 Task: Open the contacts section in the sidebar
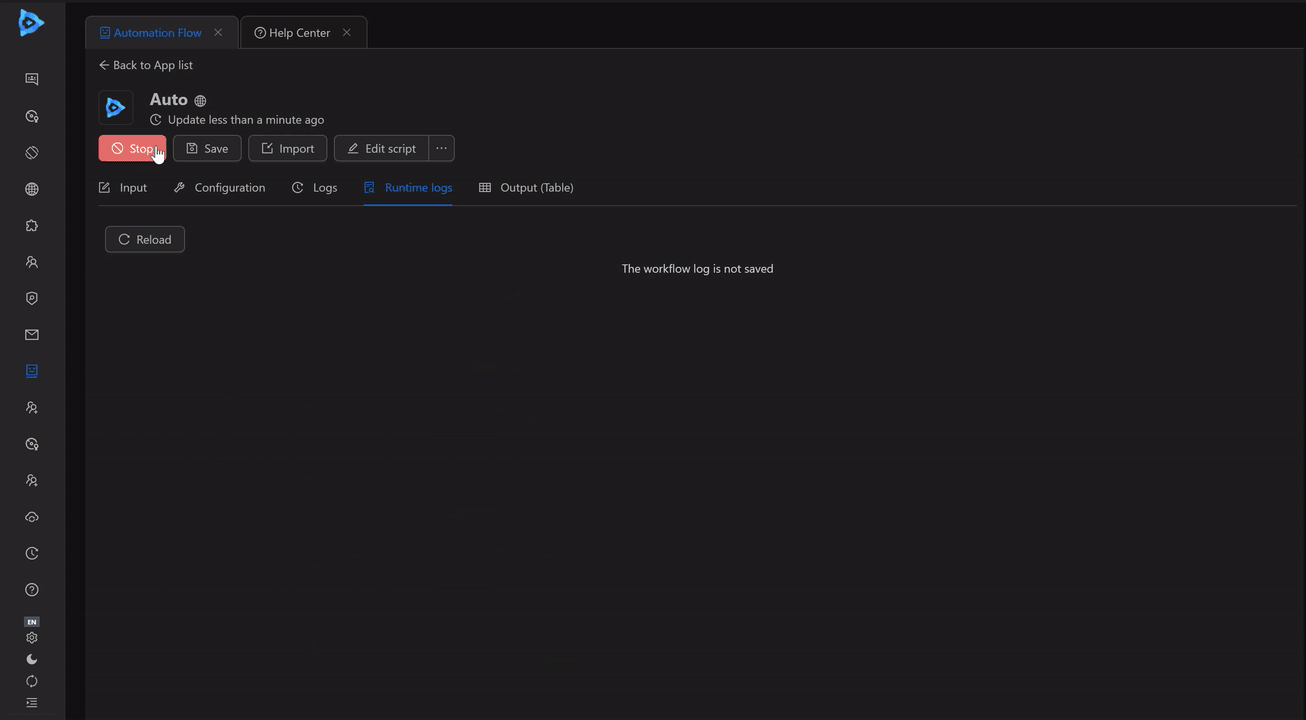(31, 261)
